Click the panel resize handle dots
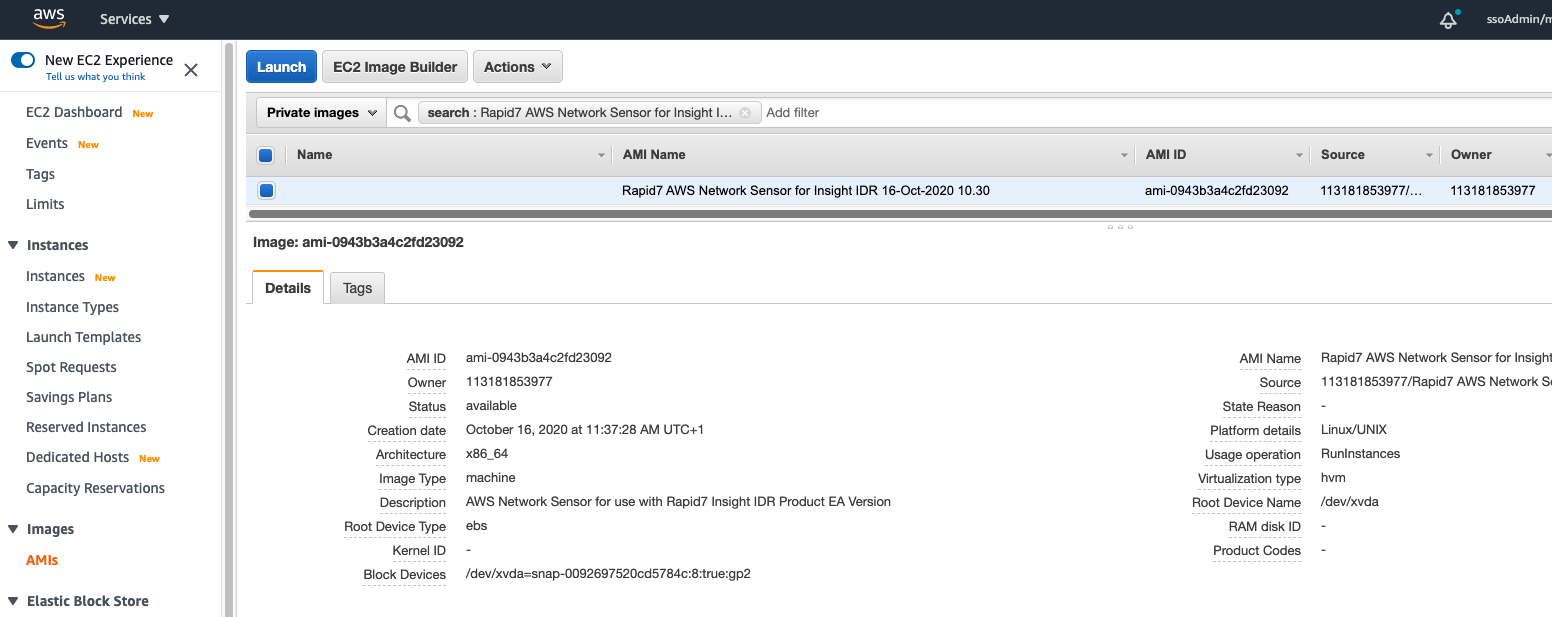 (x=1119, y=227)
